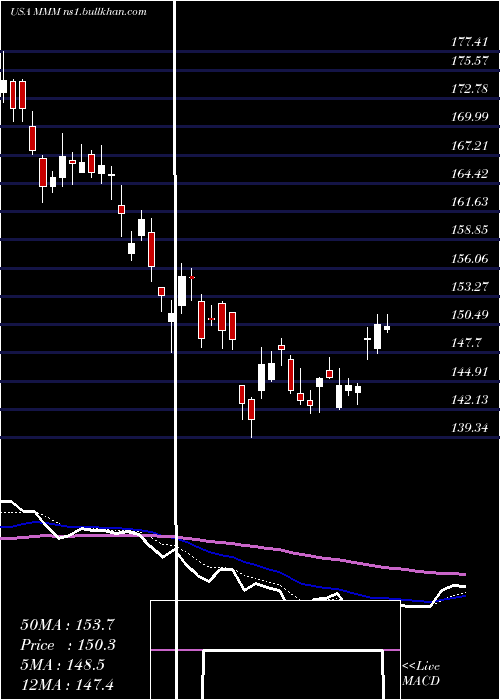The image size is (500, 700).
Task: Click the 153.27 price level label
Action: (x=469, y=287)
